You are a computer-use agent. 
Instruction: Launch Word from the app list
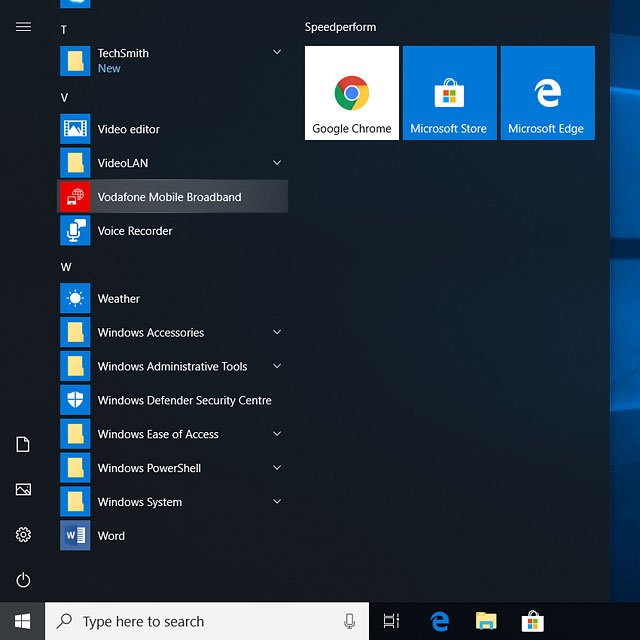[111, 536]
